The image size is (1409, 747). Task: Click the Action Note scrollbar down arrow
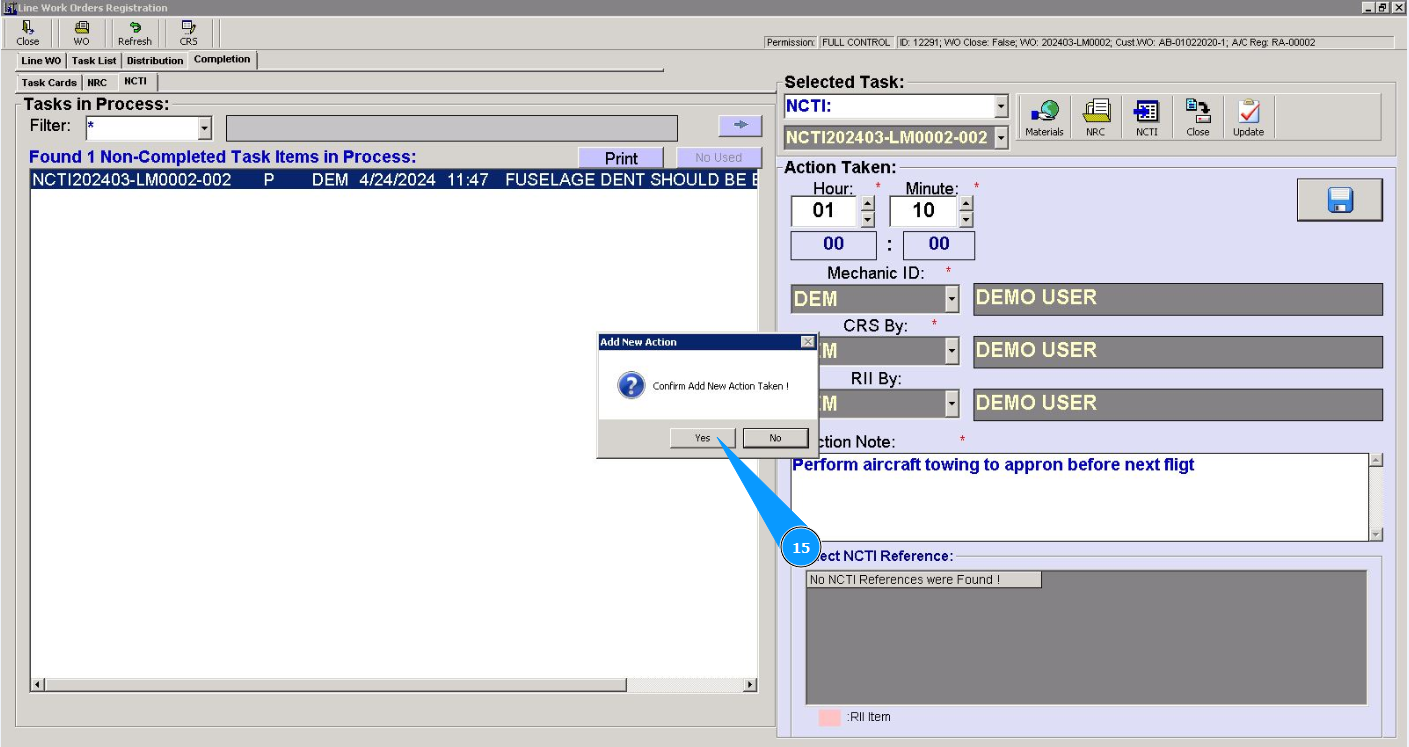coord(1376,534)
